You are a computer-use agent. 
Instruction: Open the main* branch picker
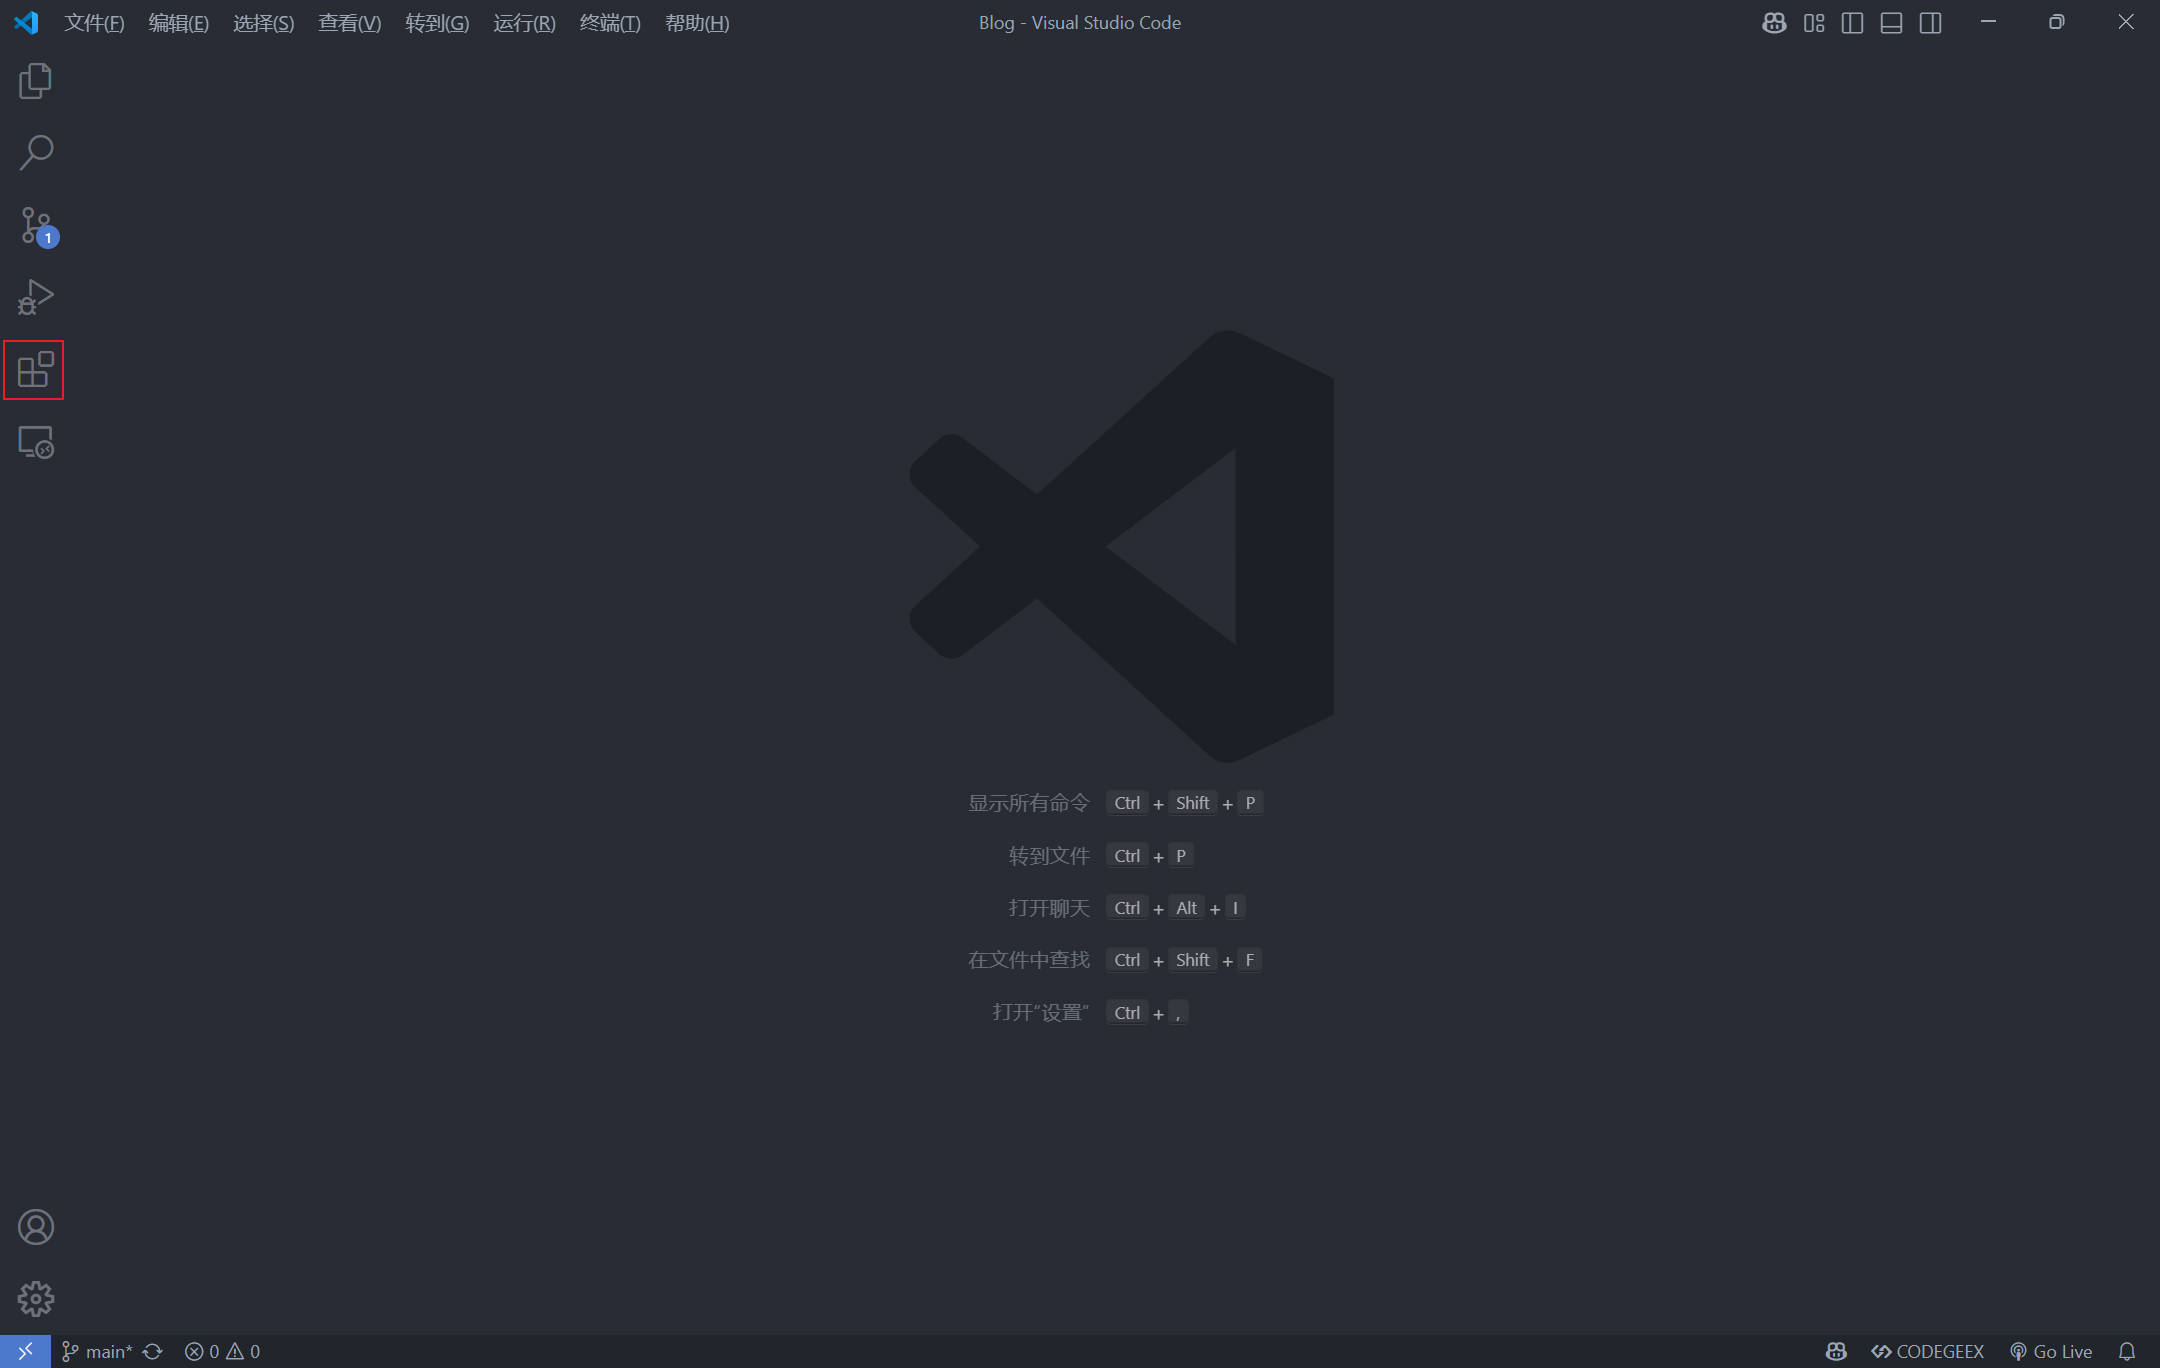coord(97,1351)
